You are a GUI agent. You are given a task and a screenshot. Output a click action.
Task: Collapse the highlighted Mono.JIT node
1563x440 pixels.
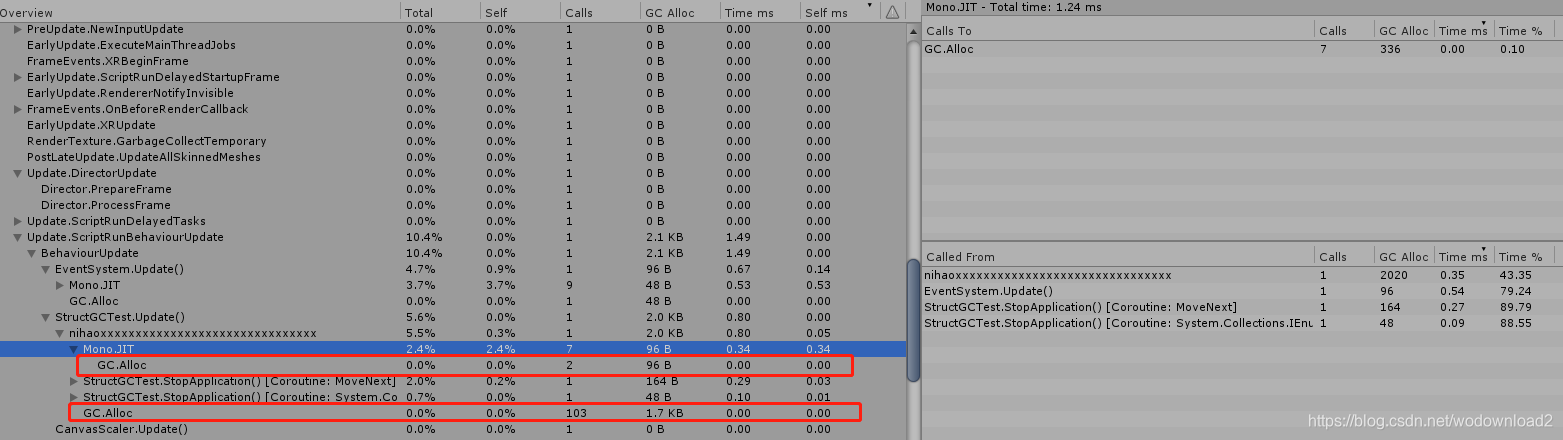pyautogui.click(x=74, y=349)
